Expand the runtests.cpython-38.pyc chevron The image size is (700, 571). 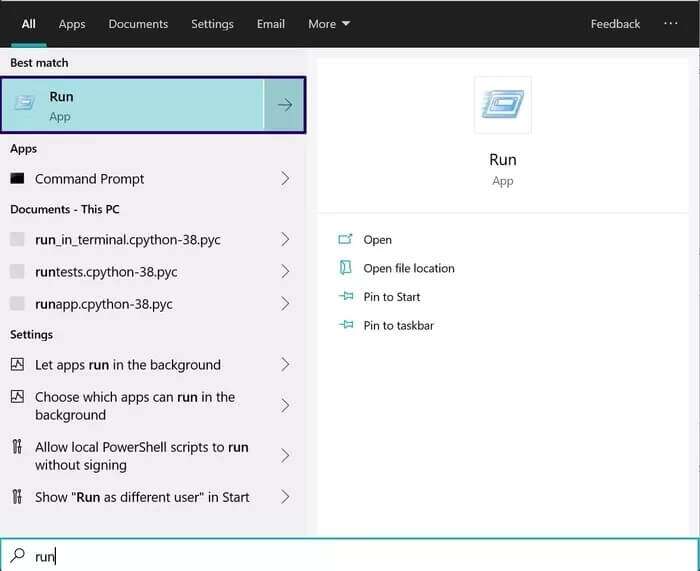285,271
